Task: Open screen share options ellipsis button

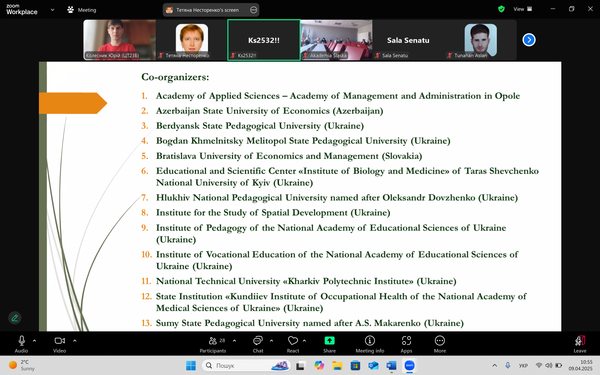Action: click(x=253, y=10)
